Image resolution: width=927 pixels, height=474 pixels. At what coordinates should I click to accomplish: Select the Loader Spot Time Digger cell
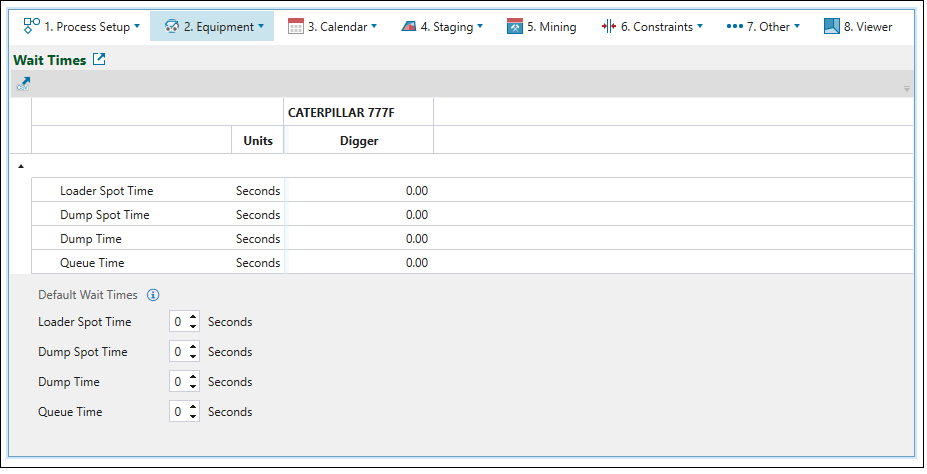[x=358, y=191]
